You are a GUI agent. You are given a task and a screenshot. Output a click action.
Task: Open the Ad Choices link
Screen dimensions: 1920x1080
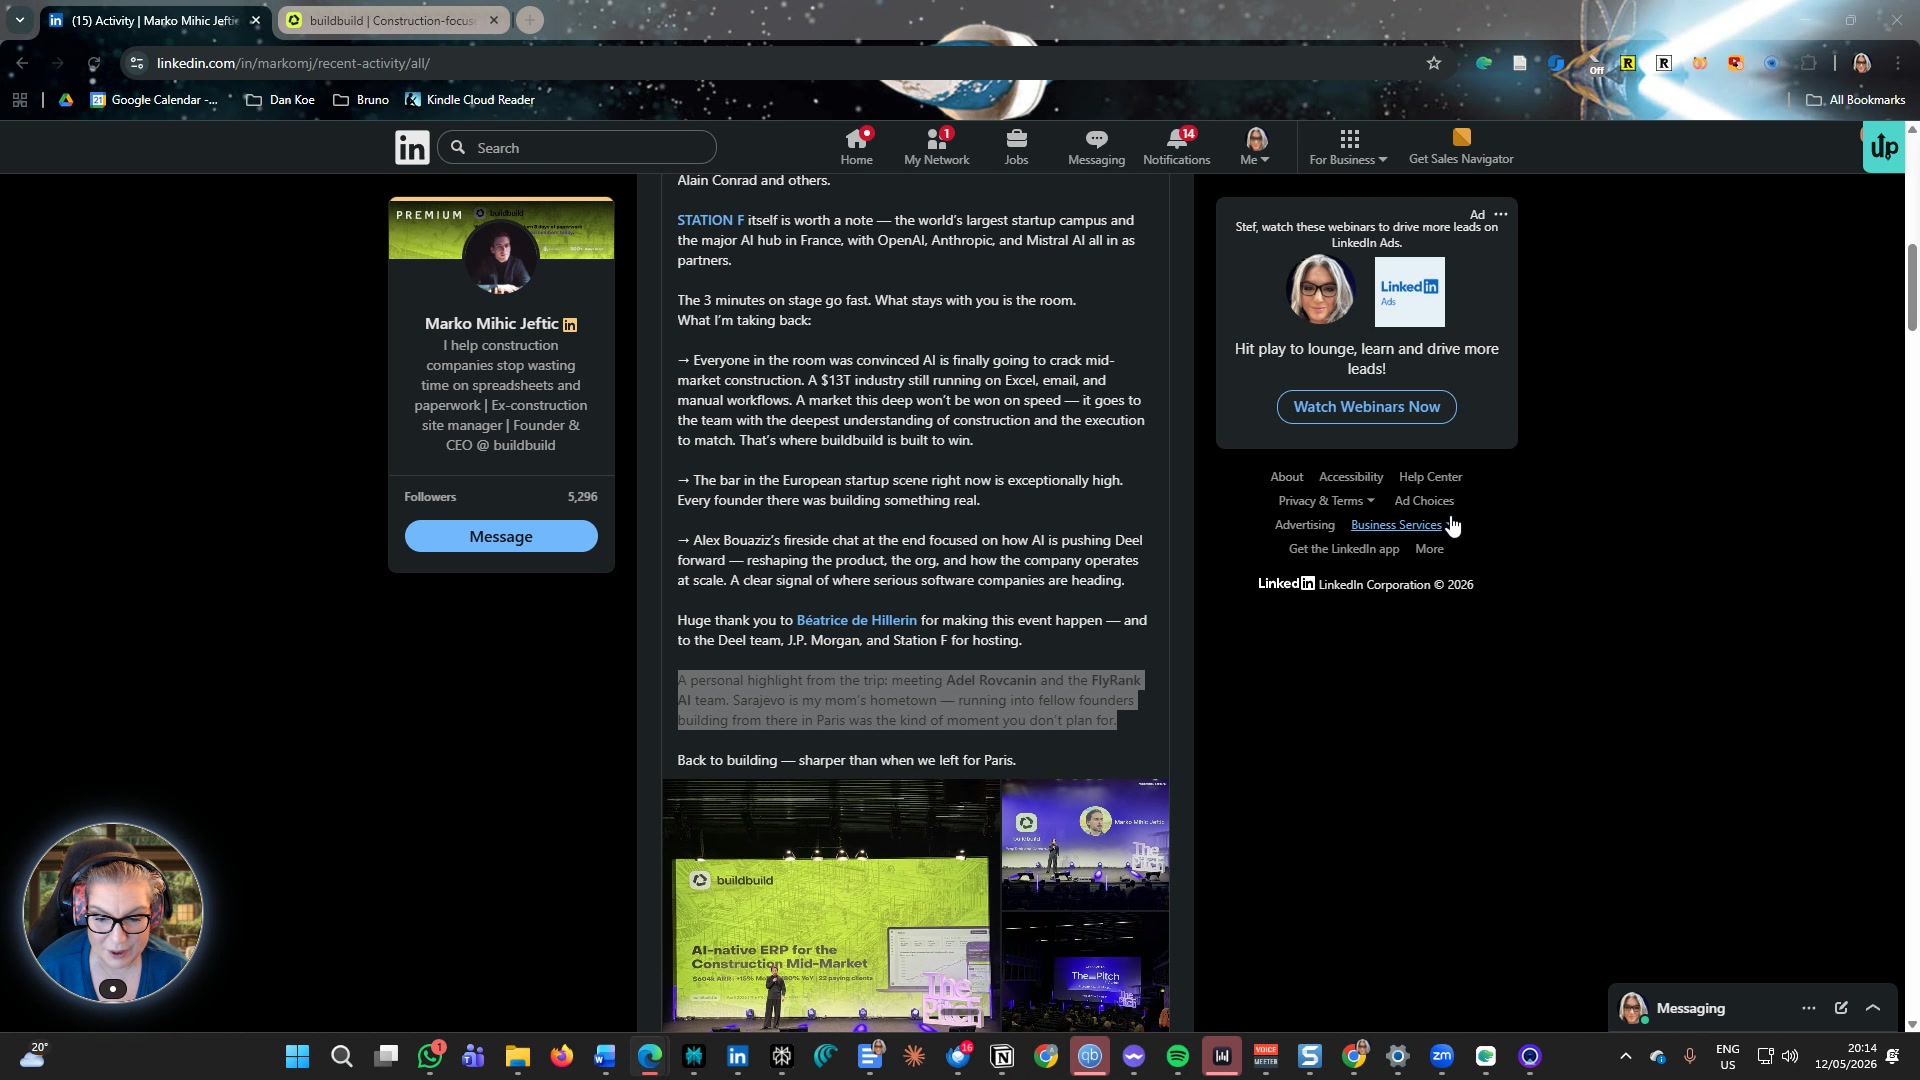click(1424, 501)
